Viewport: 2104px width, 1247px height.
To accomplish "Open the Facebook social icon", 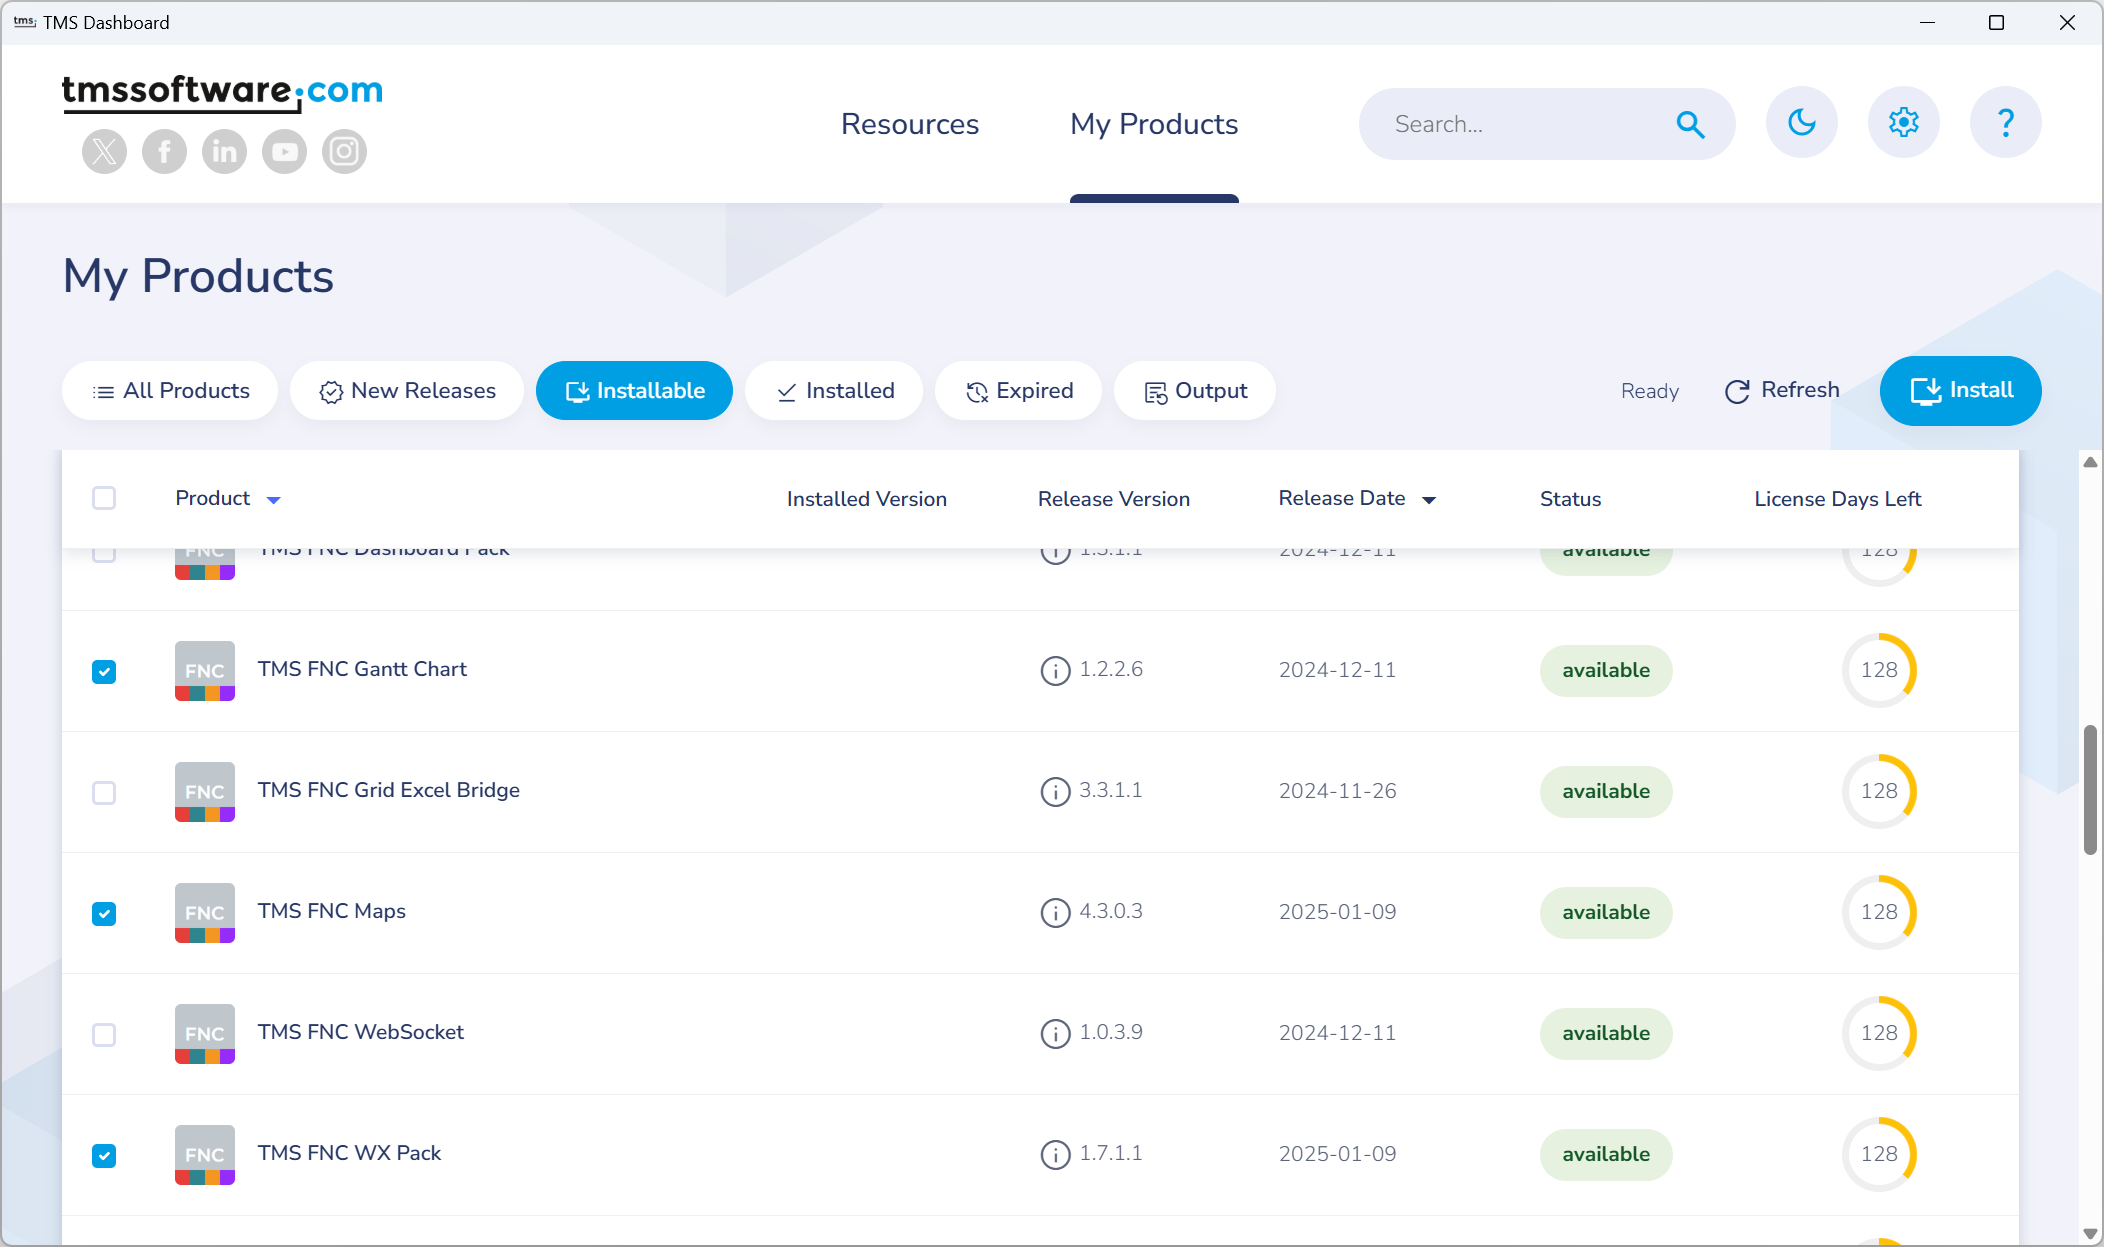I will point(164,152).
